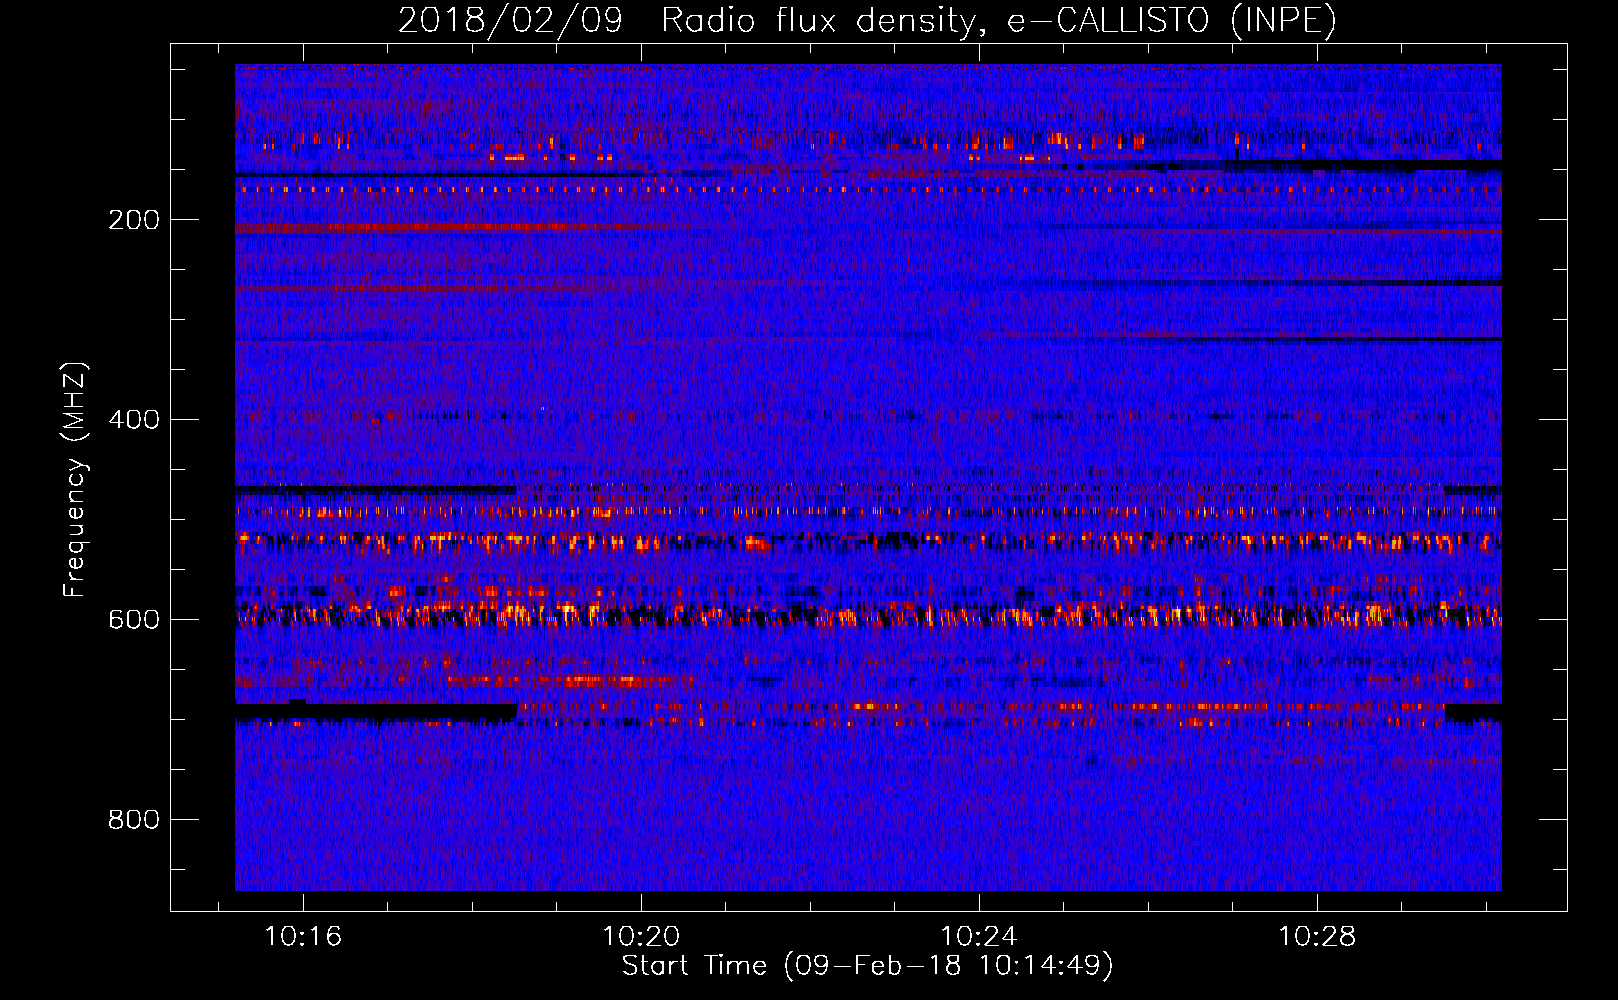Click the '10:24' time tick label
Screen dimensions: 1618x1000
coord(978,937)
